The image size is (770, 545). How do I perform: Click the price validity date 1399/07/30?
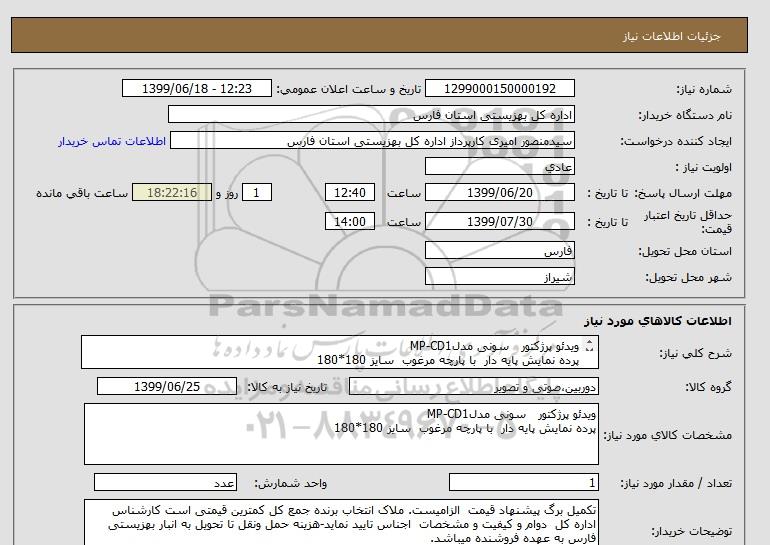tap(499, 221)
